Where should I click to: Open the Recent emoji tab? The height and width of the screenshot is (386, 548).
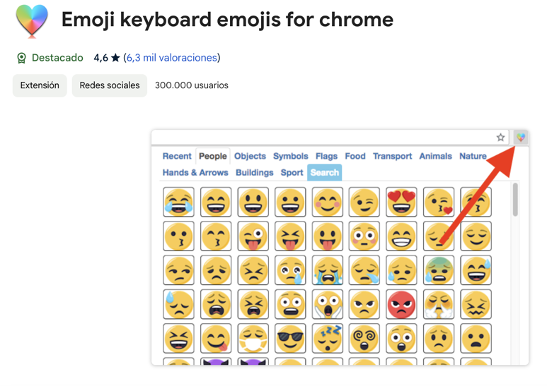point(177,156)
